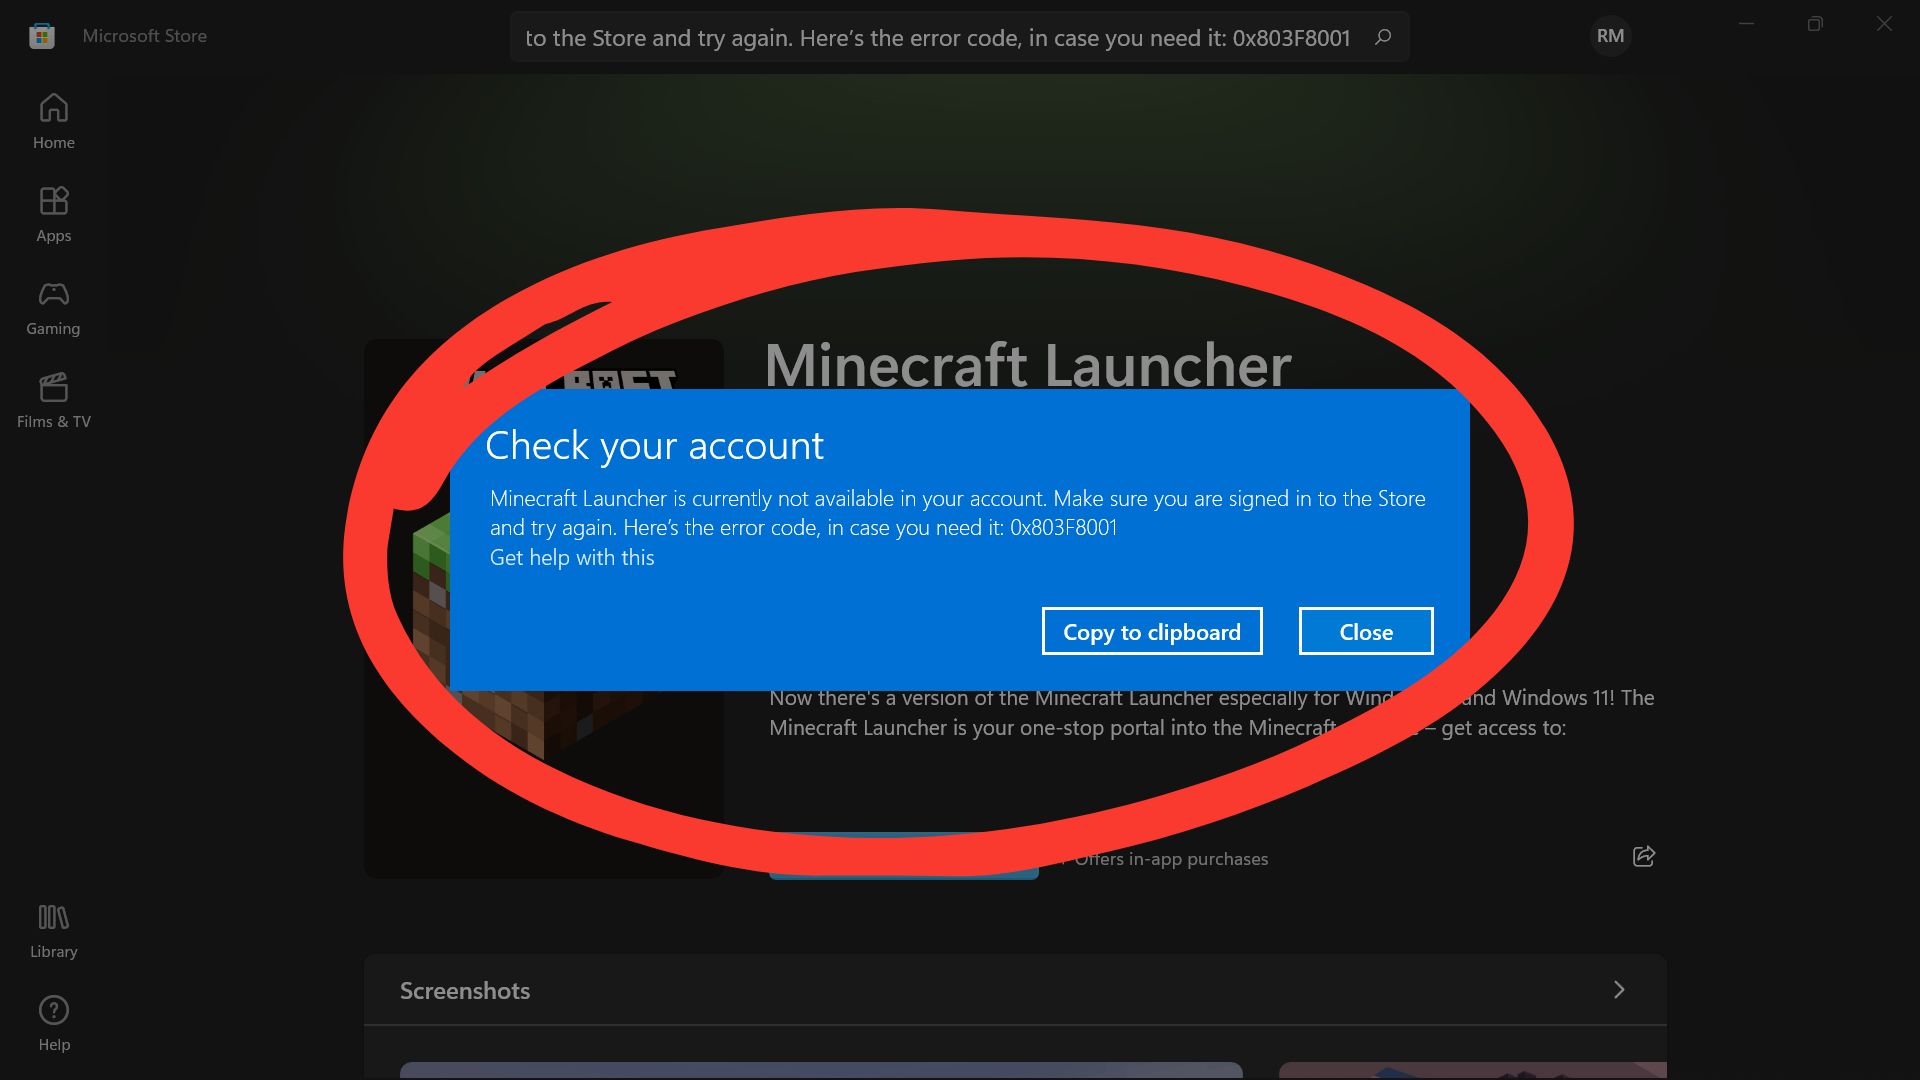Open the Screenshots section header
The image size is (1920, 1080).
coord(1015,990)
